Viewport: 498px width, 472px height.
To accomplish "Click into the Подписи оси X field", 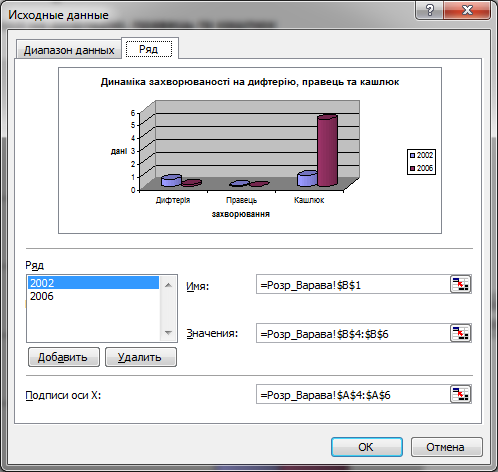I will pos(353,395).
